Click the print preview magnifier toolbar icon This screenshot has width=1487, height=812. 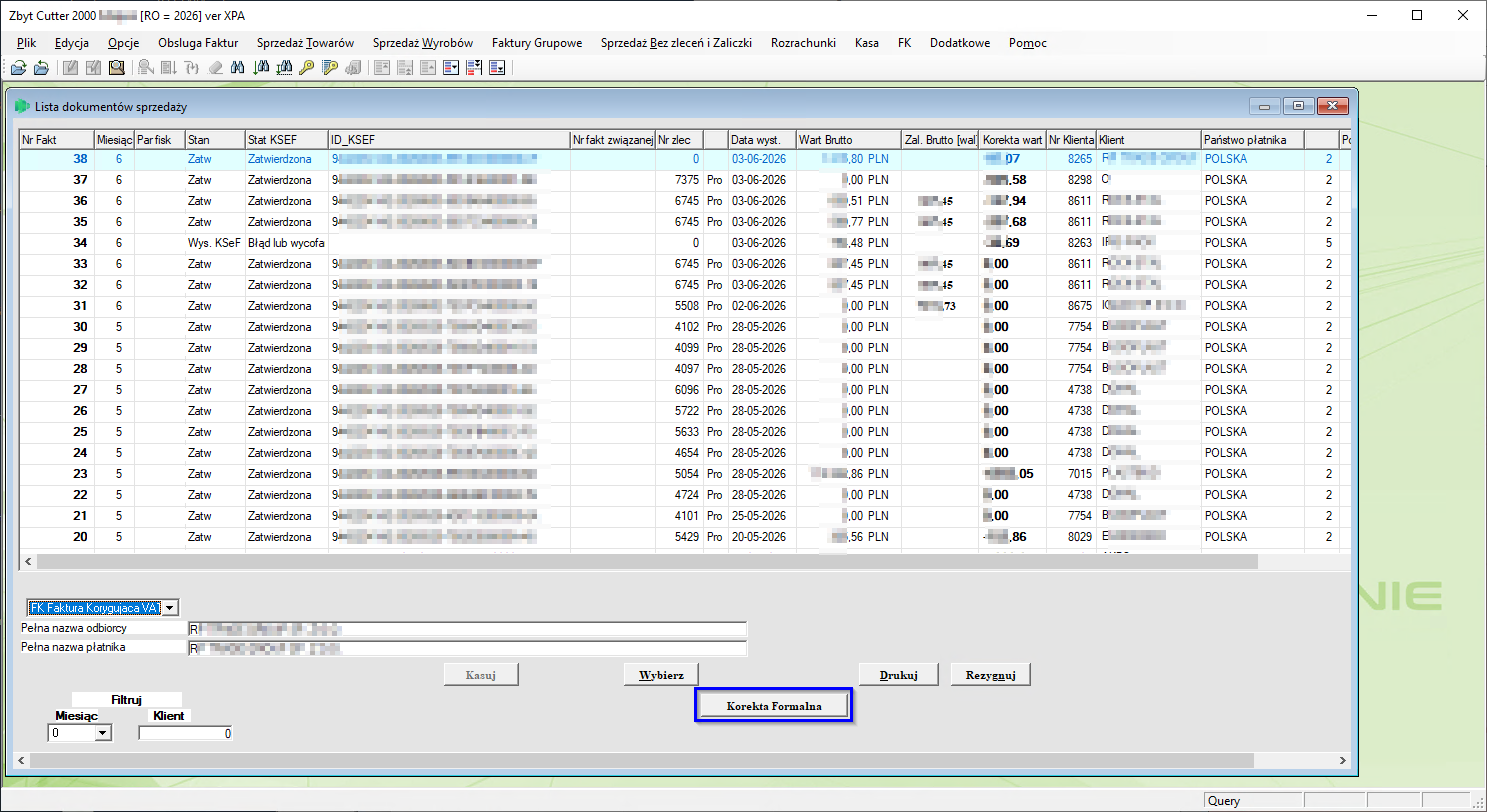(117, 68)
